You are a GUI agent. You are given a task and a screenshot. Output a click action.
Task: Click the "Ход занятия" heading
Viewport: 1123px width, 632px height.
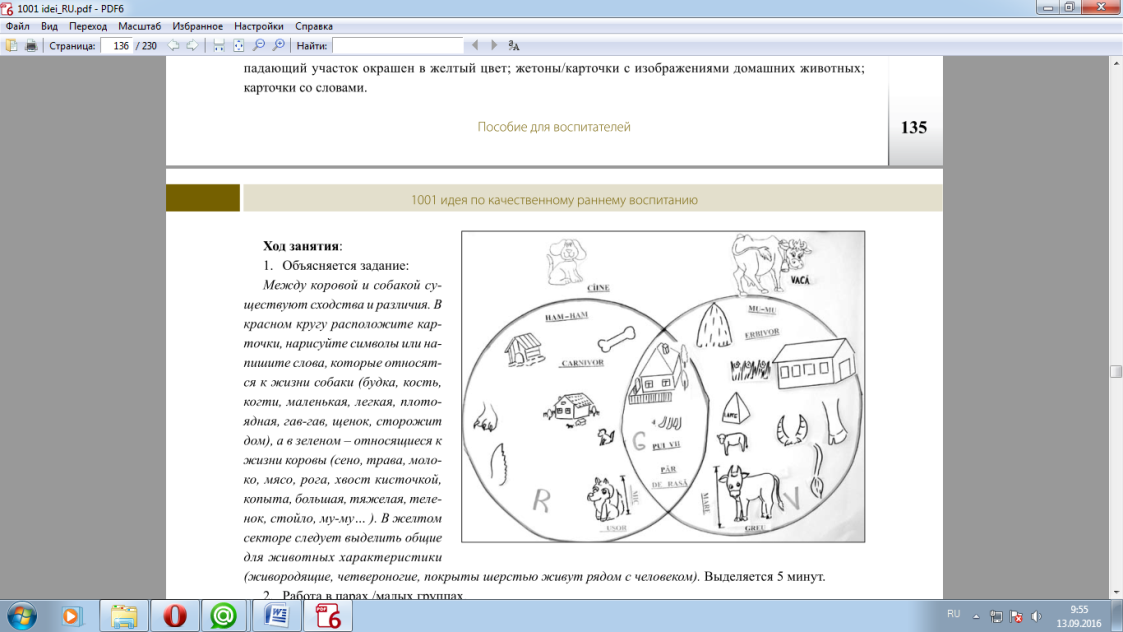point(301,246)
